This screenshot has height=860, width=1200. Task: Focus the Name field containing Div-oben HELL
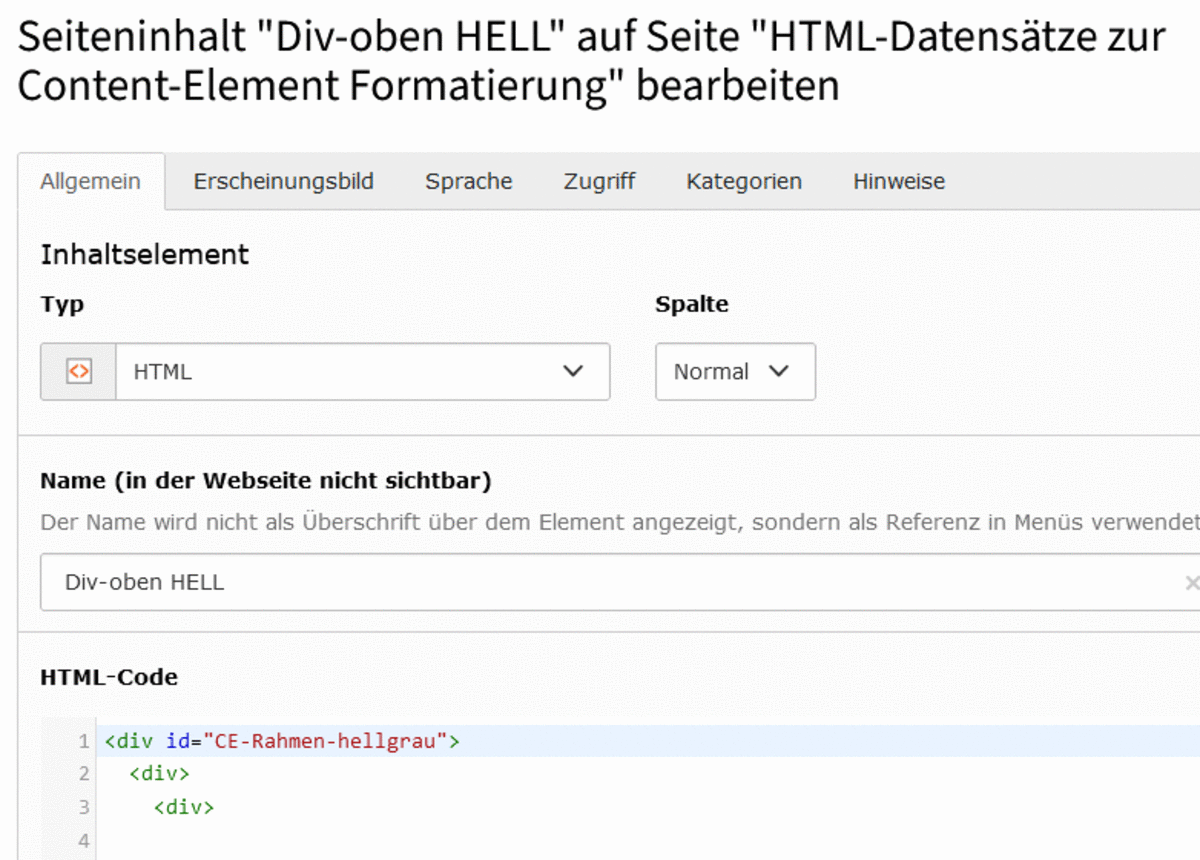[600, 582]
